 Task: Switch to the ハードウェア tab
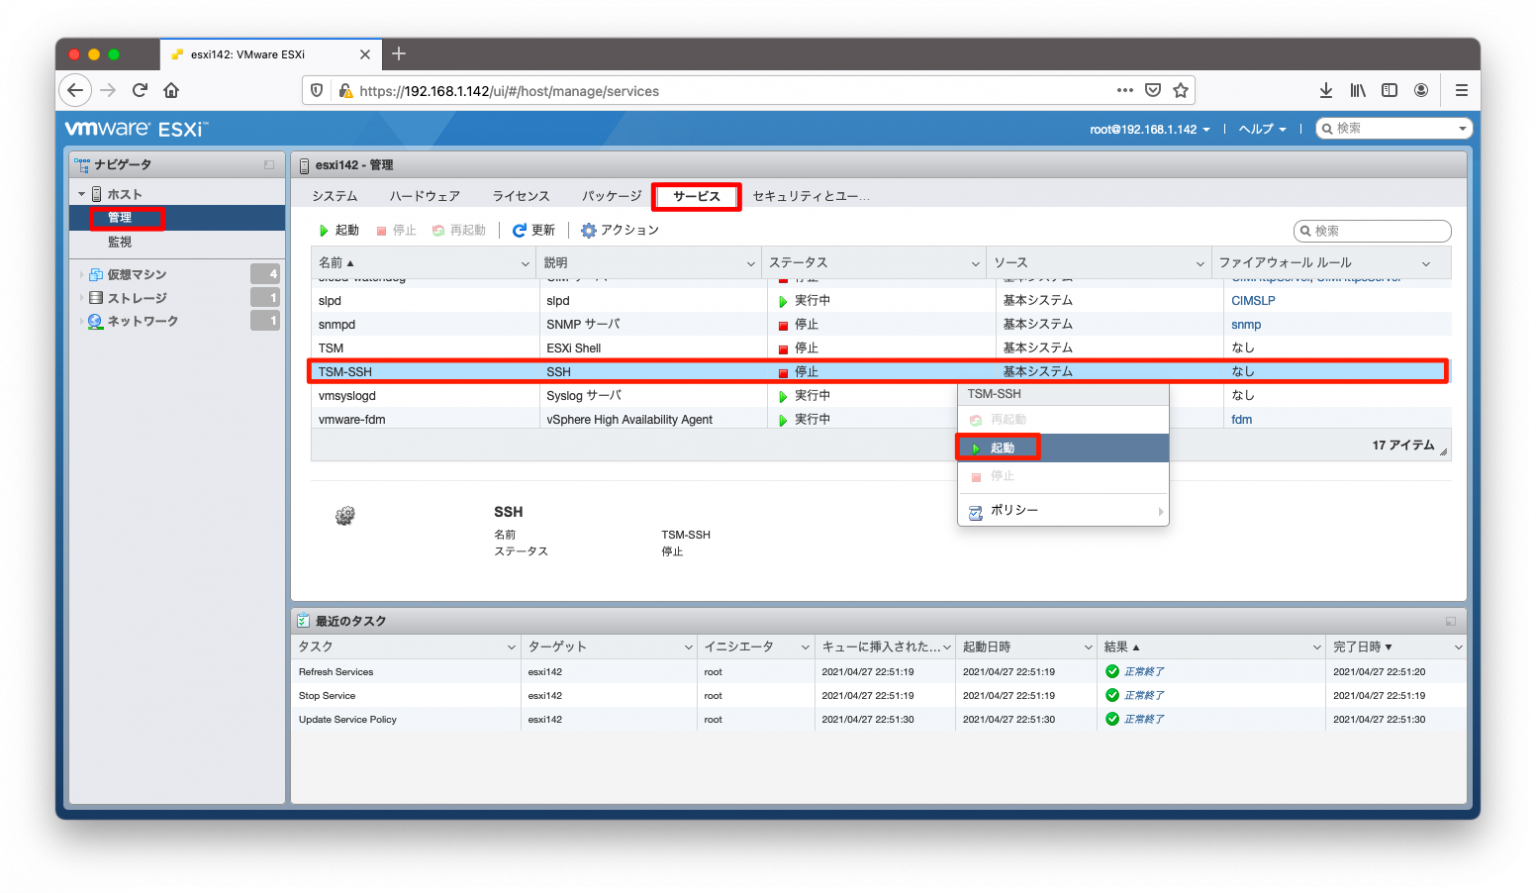[x=424, y=195]
